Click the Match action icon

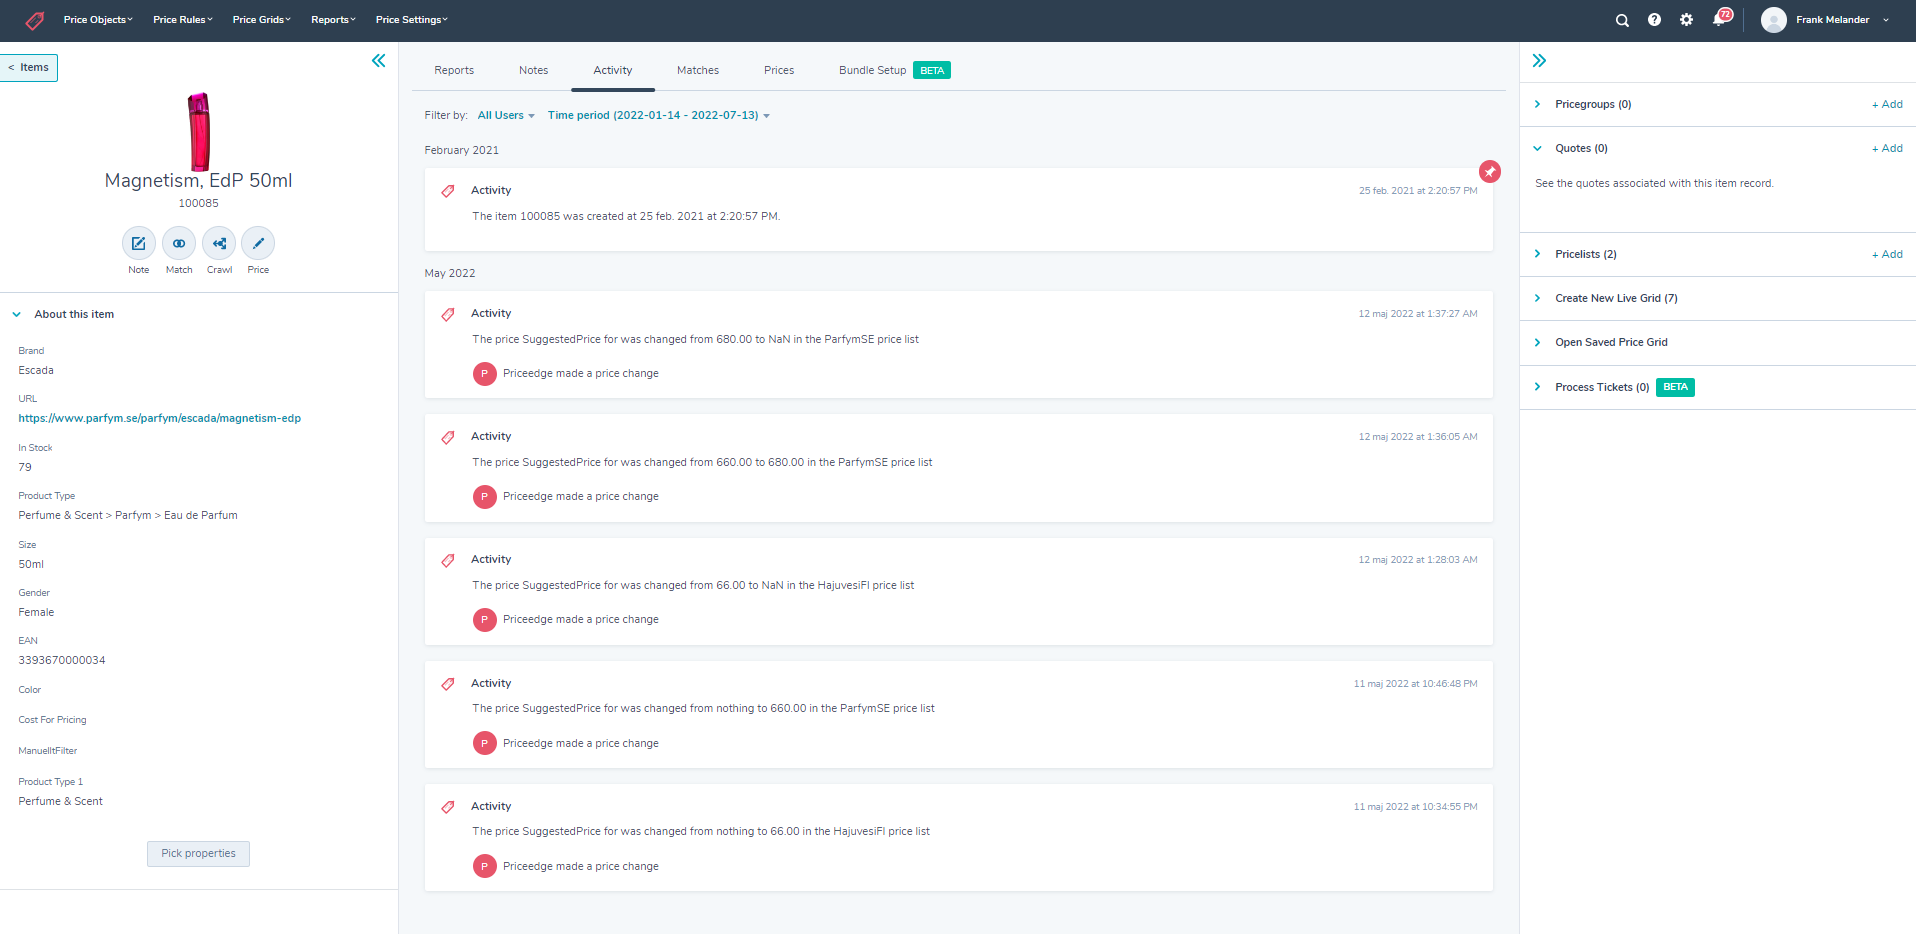tap(179, 243)
